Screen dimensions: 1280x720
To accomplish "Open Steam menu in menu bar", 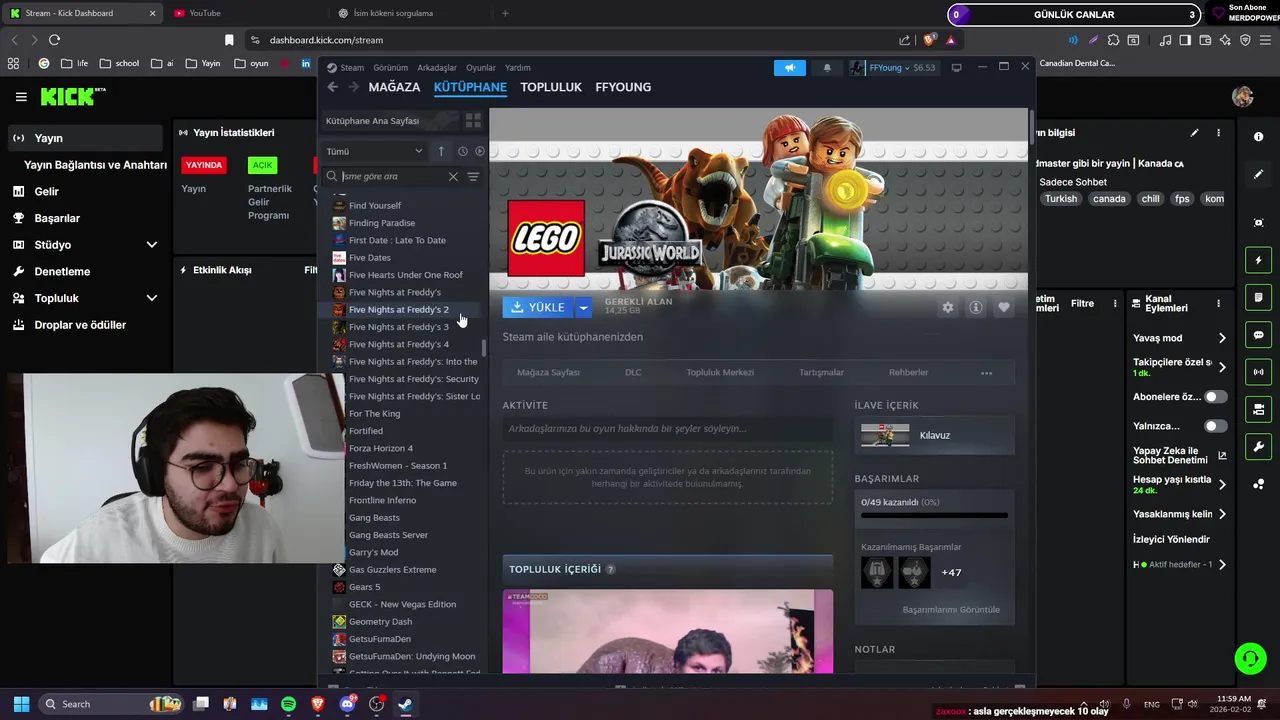I will (x=352, y=68).
